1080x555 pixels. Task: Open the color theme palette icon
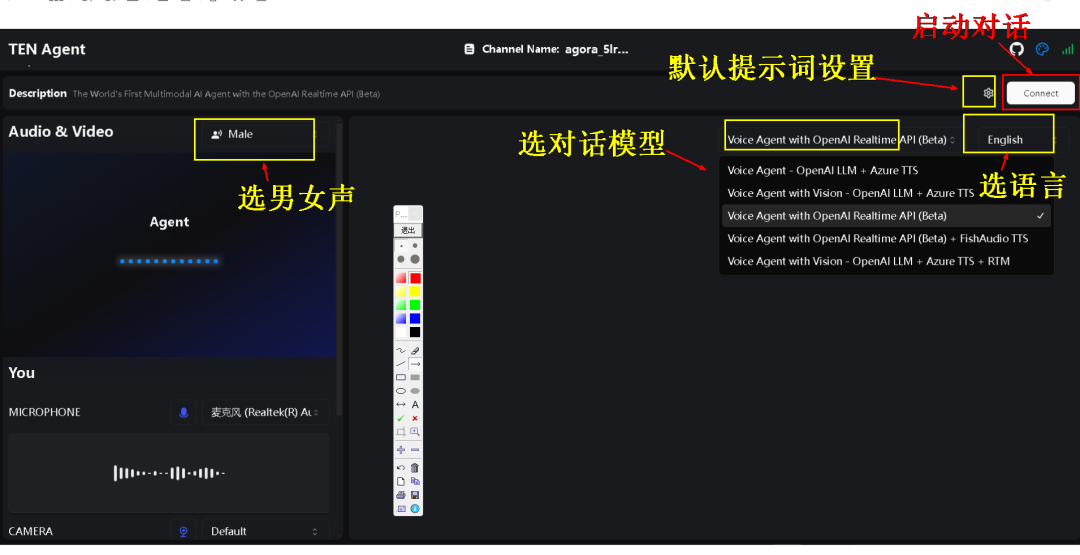(1042, 49)
